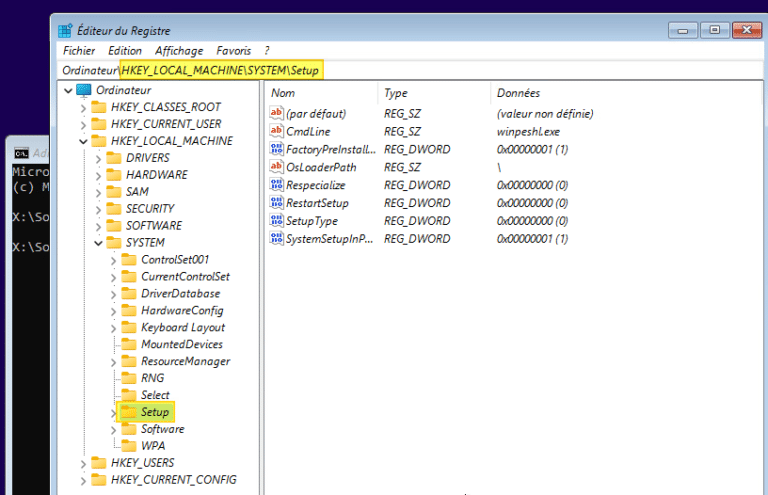Select the SetupType DWORD value icon
768x495 pixels.
coord(277,221)
